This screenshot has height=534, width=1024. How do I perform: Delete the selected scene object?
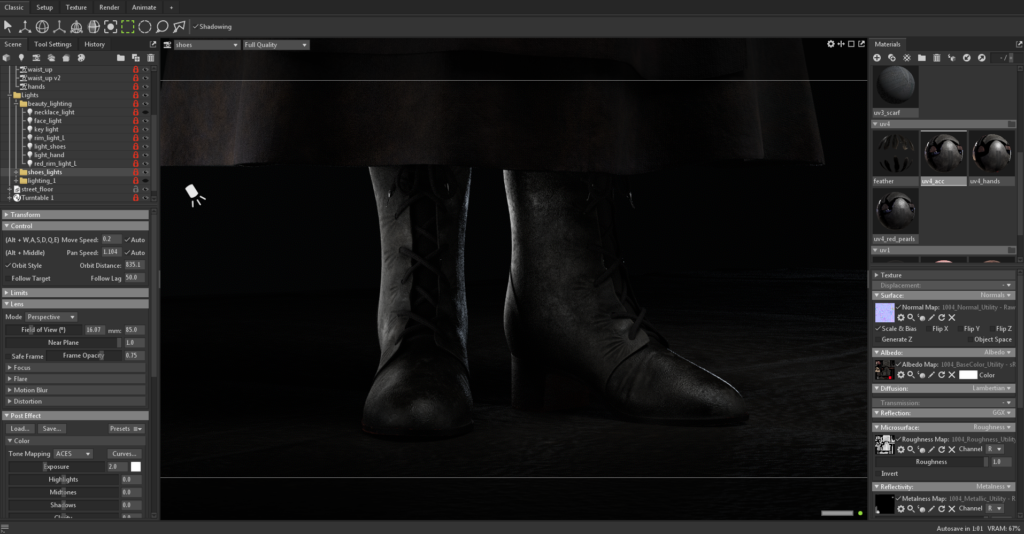151,57
